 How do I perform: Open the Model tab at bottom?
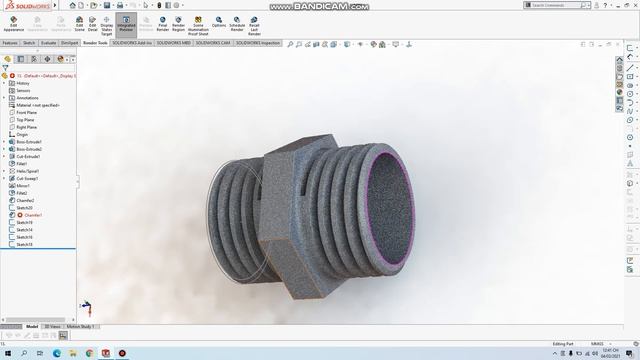(x=32, y=327)
